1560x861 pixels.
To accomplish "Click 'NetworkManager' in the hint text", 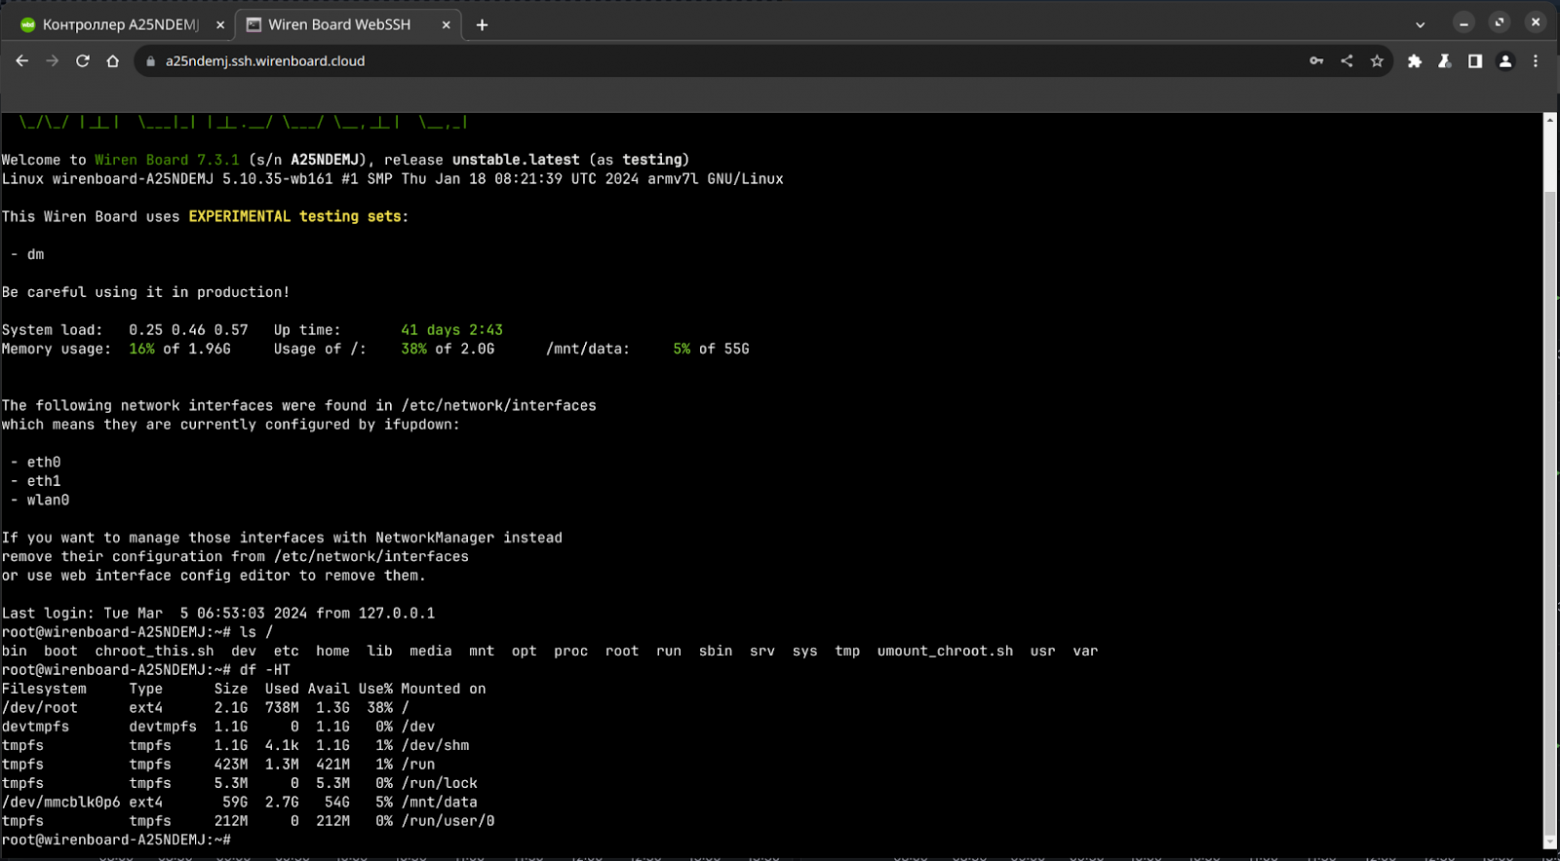I will [x=435, y=538].
